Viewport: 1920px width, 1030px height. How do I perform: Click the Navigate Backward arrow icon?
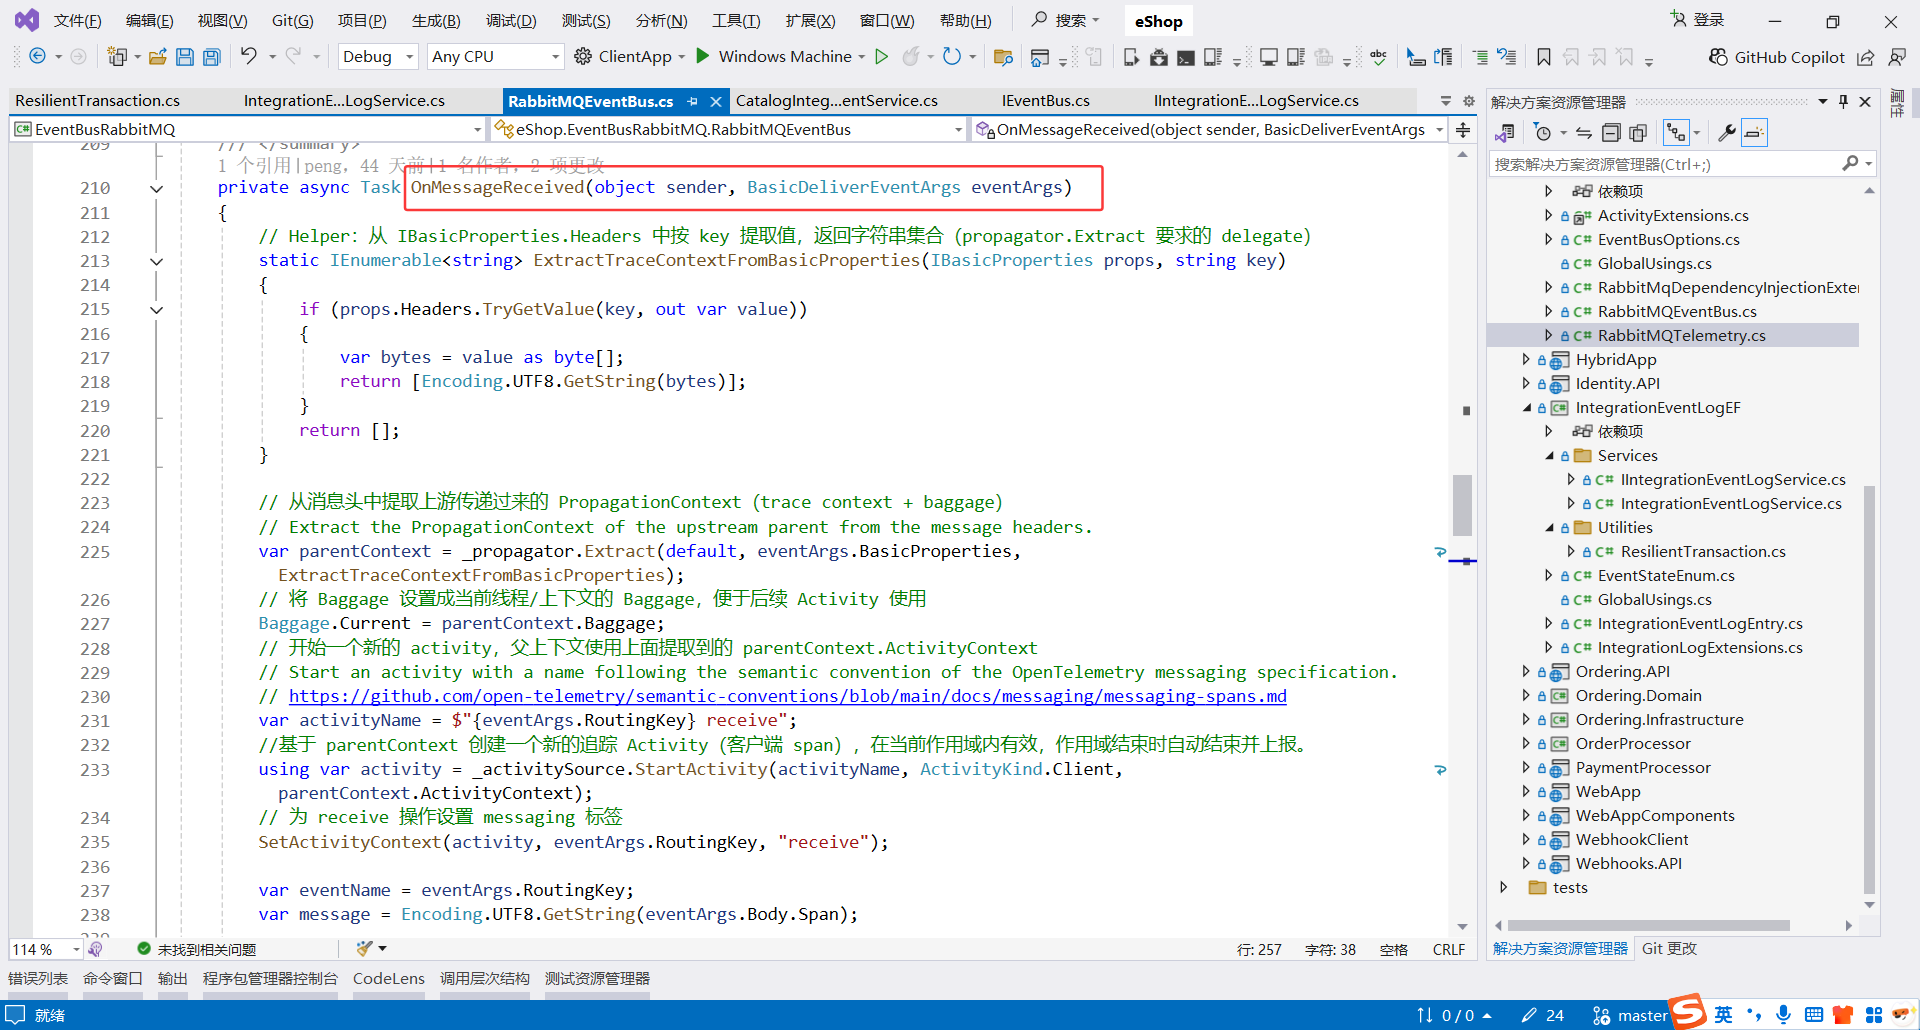pos(37,57)
